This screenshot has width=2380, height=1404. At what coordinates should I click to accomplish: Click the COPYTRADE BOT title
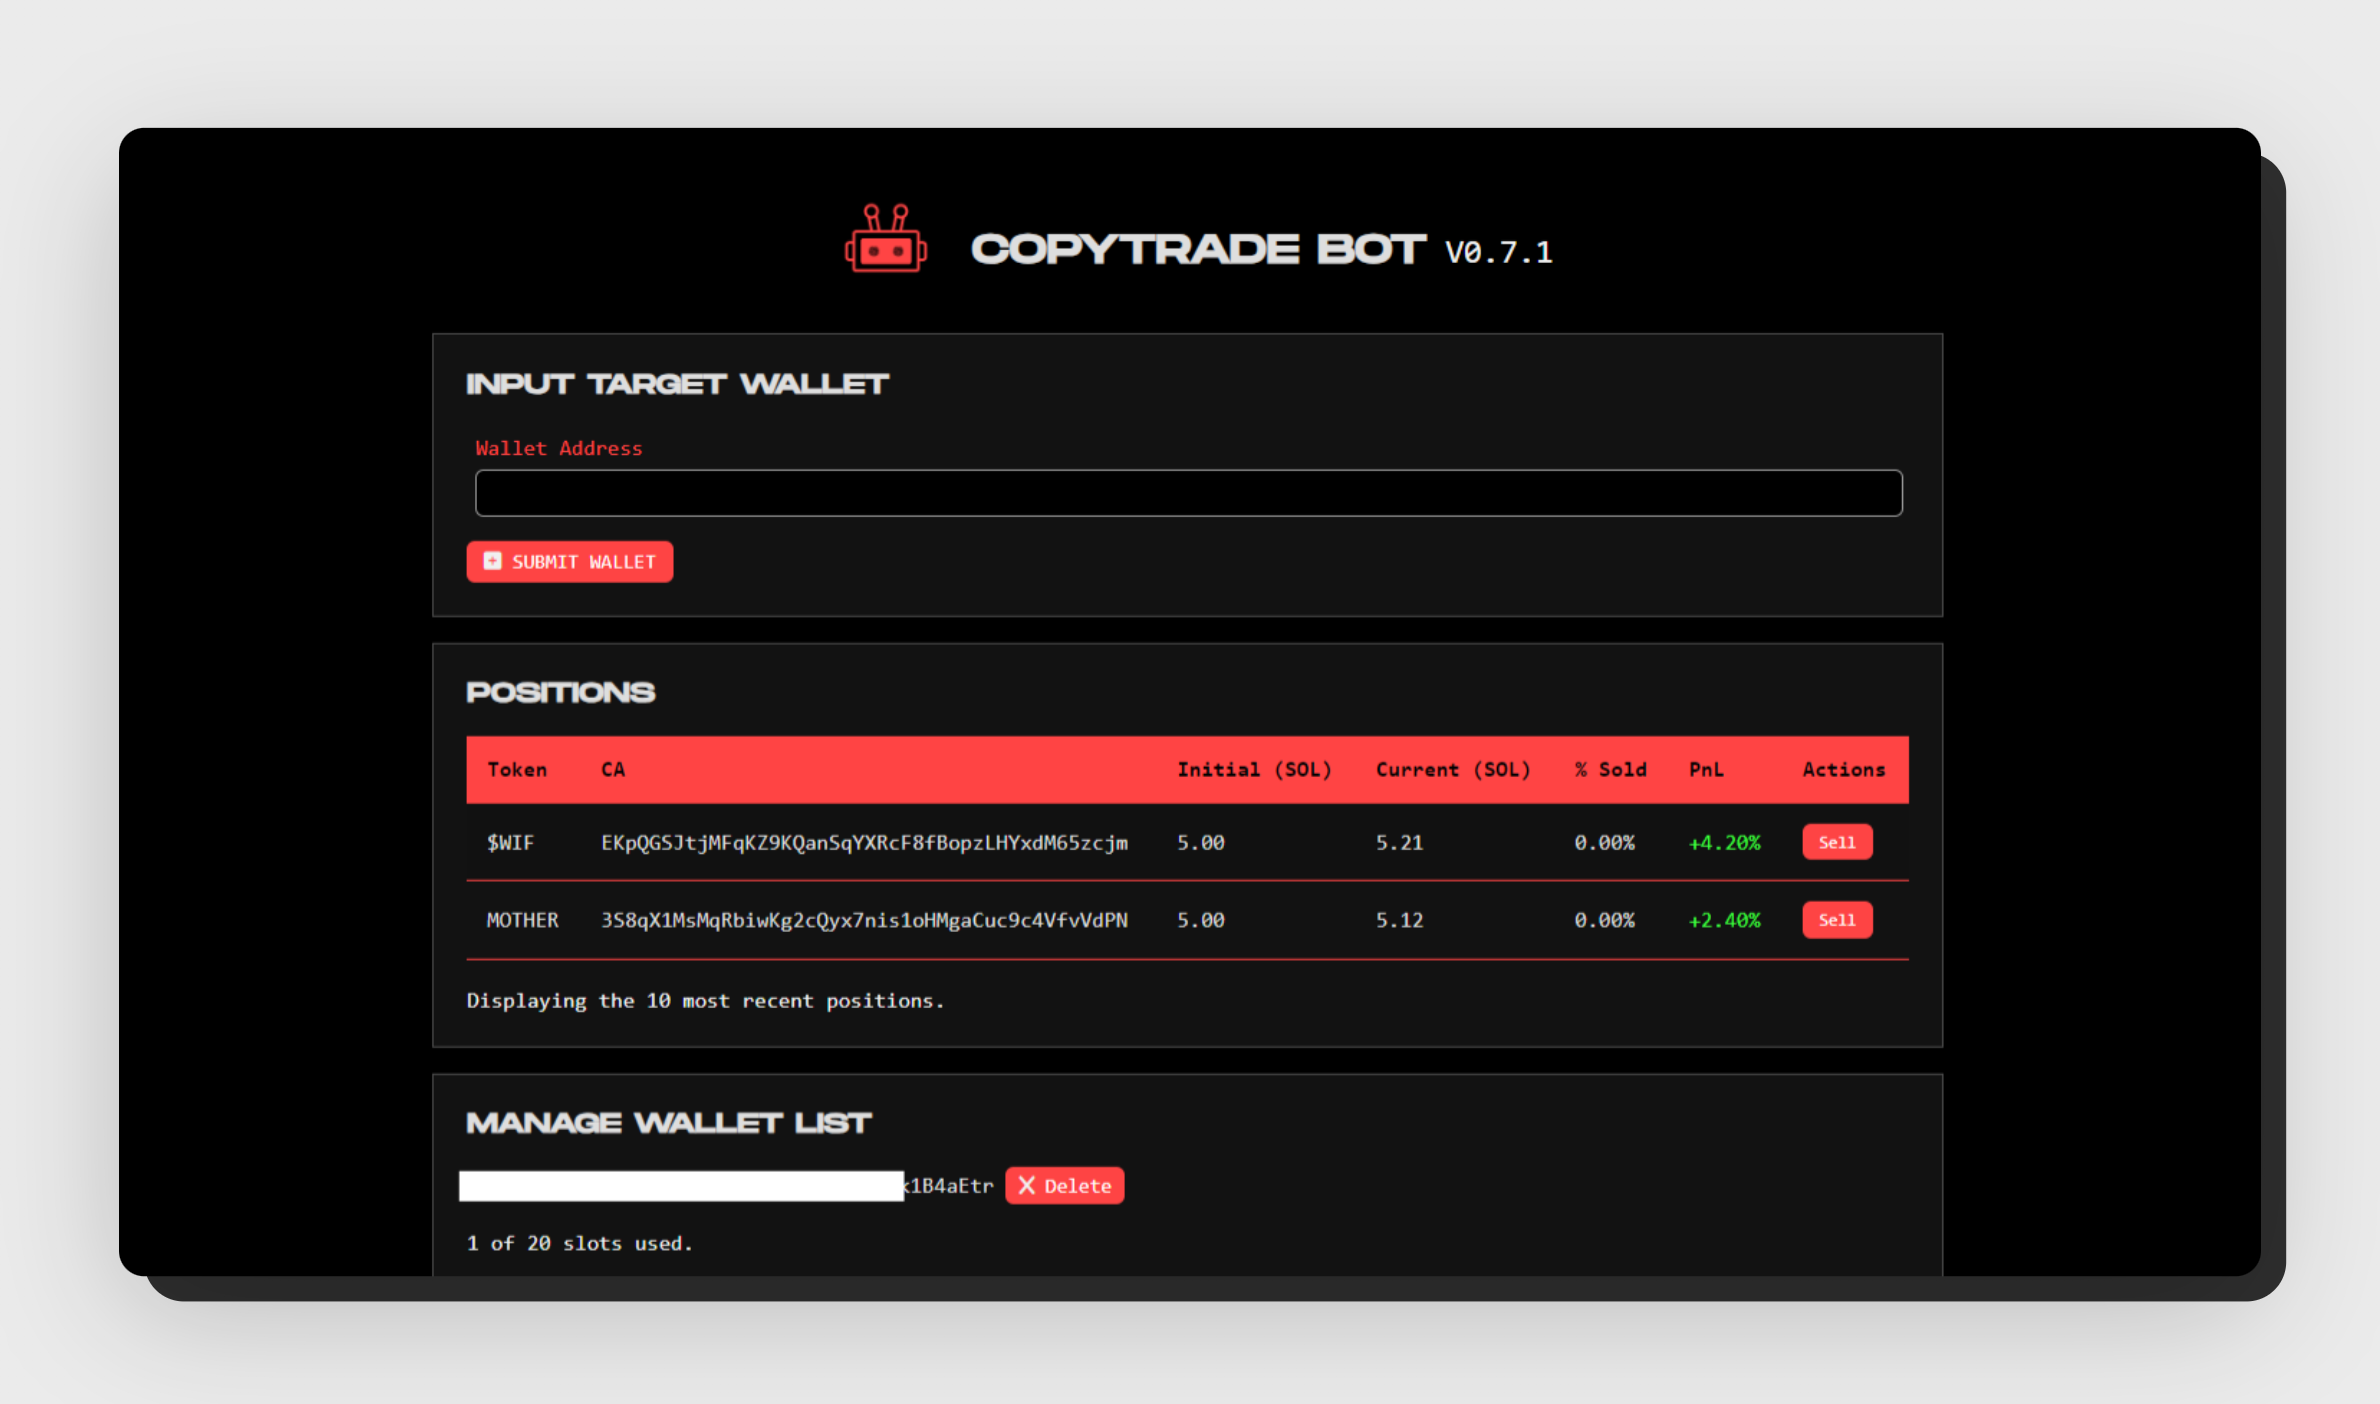tap(1198, 249)
